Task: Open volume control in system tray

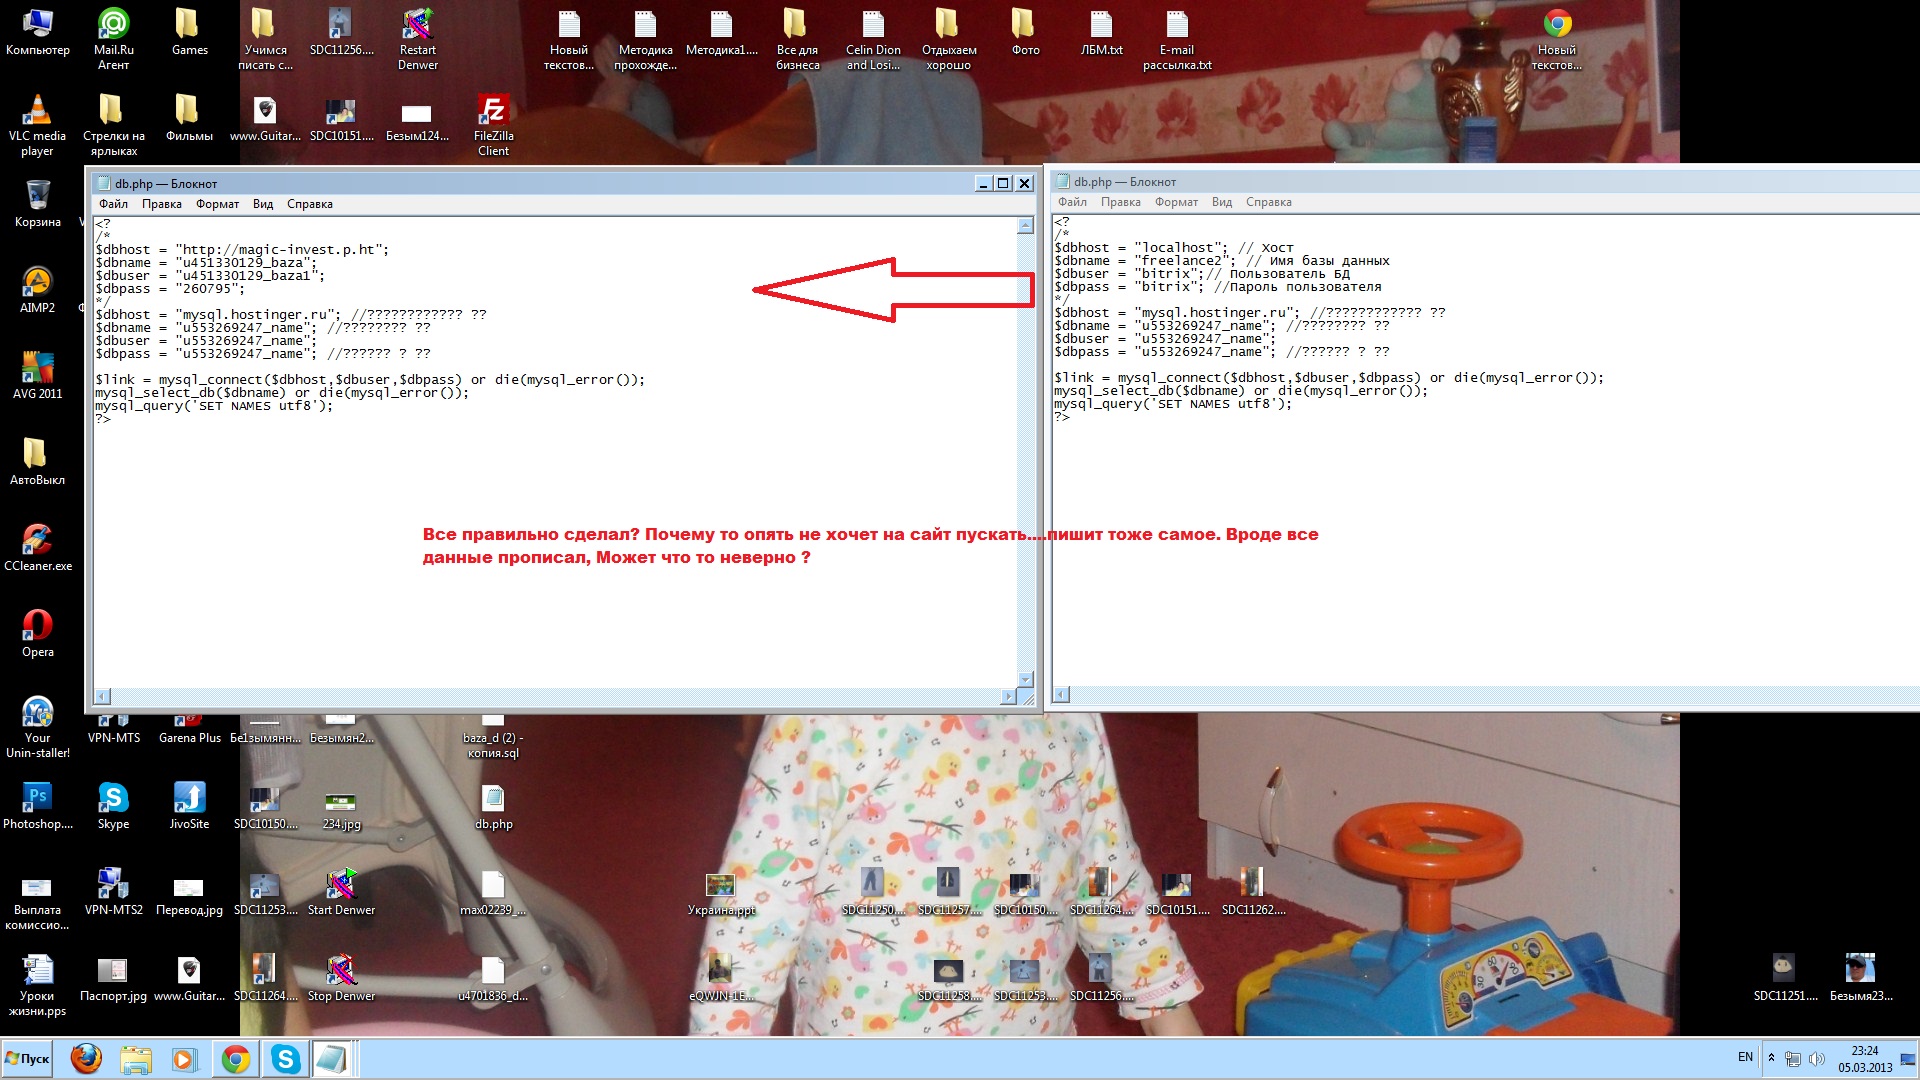Action: 1817,1059
